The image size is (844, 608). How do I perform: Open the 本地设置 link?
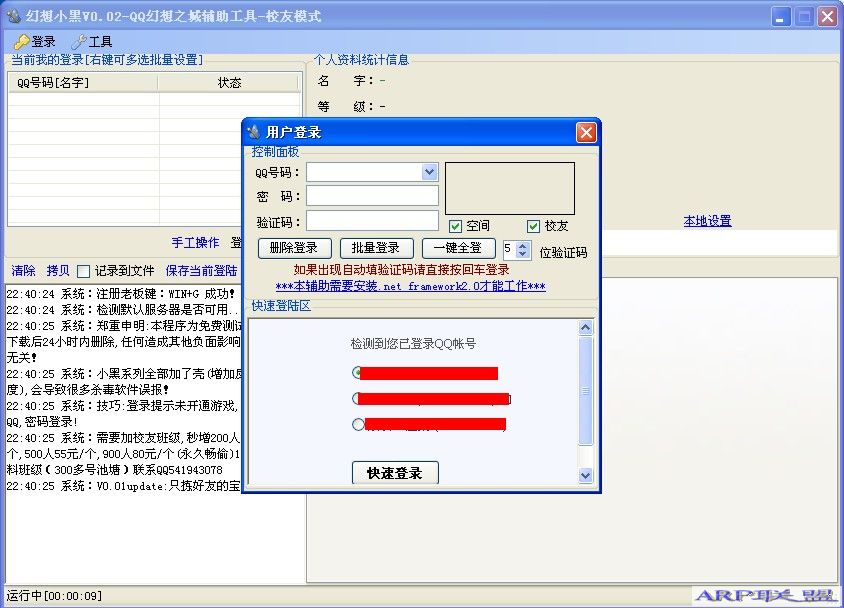click(707, 221)
